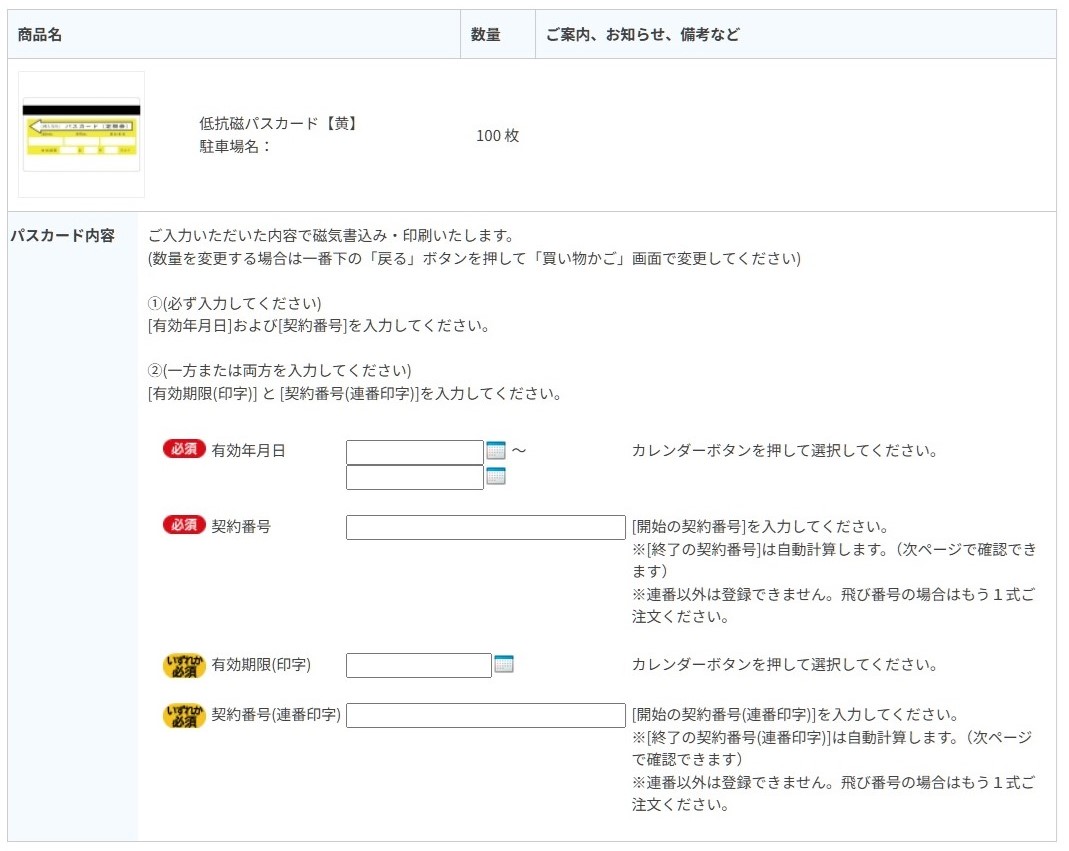Click yellow いずれか必須 badge beside 契約番号(連番印字)

pos(184,715)
